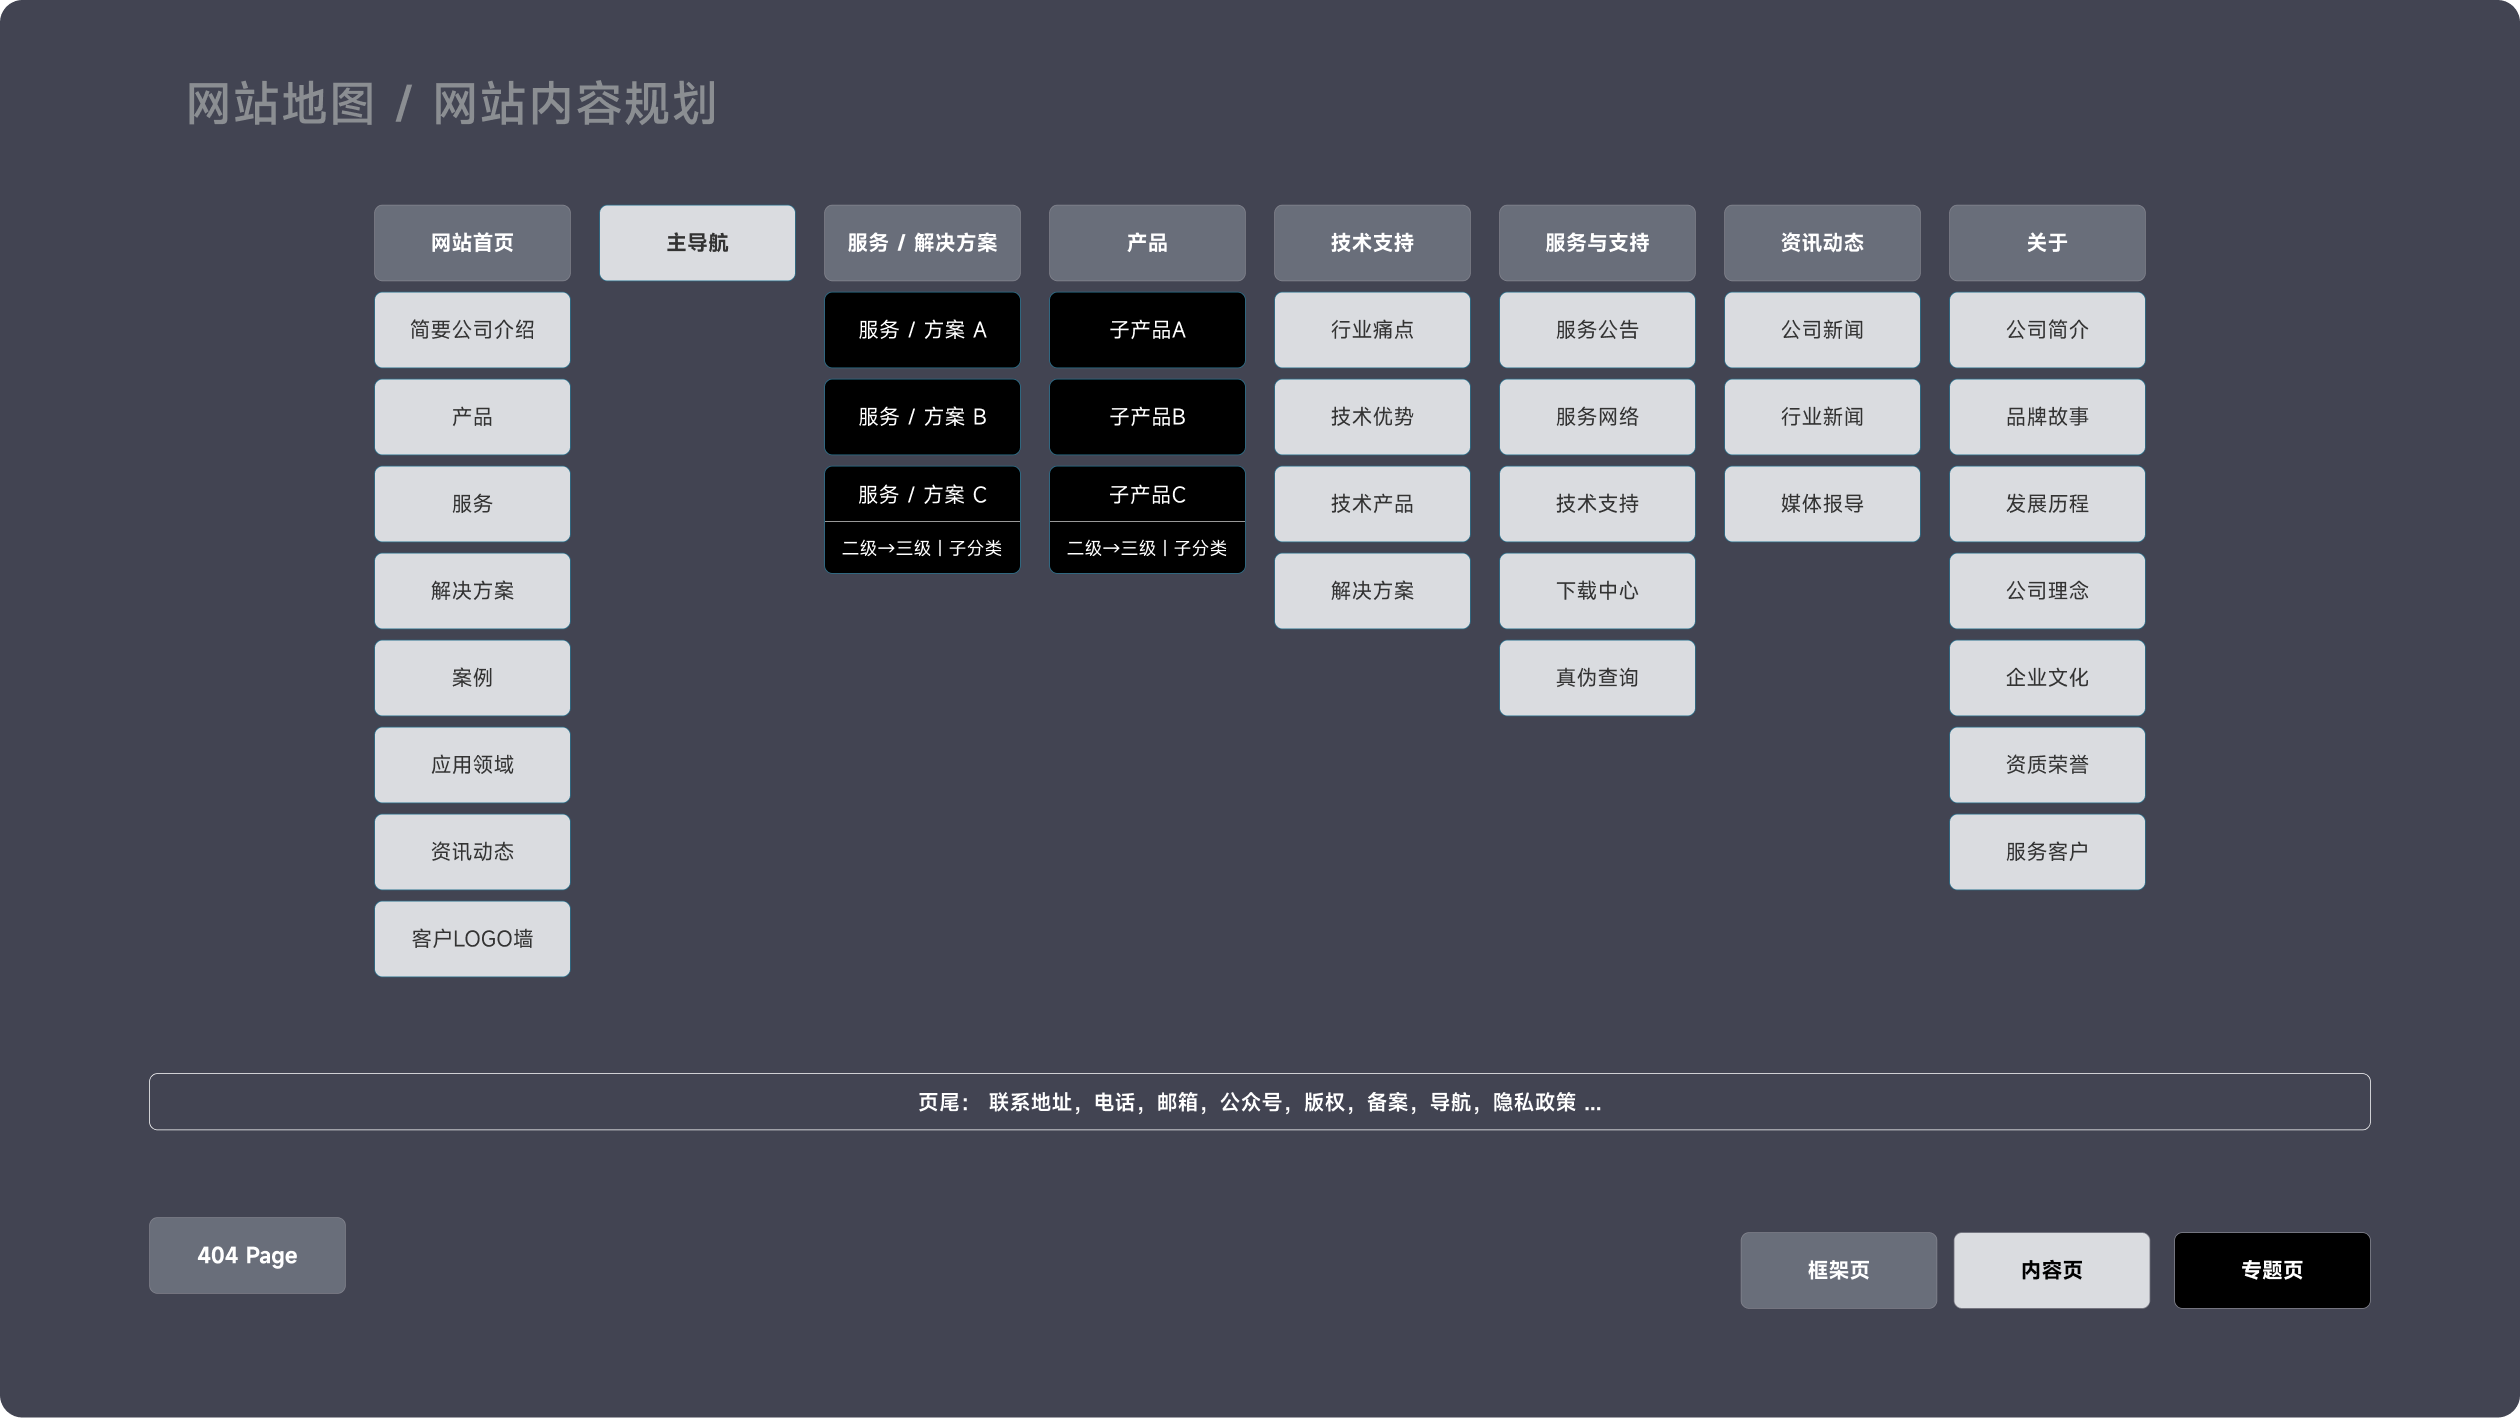
Task: Click the 专题页 legend button
Action: click(x=2271, y=1270)
